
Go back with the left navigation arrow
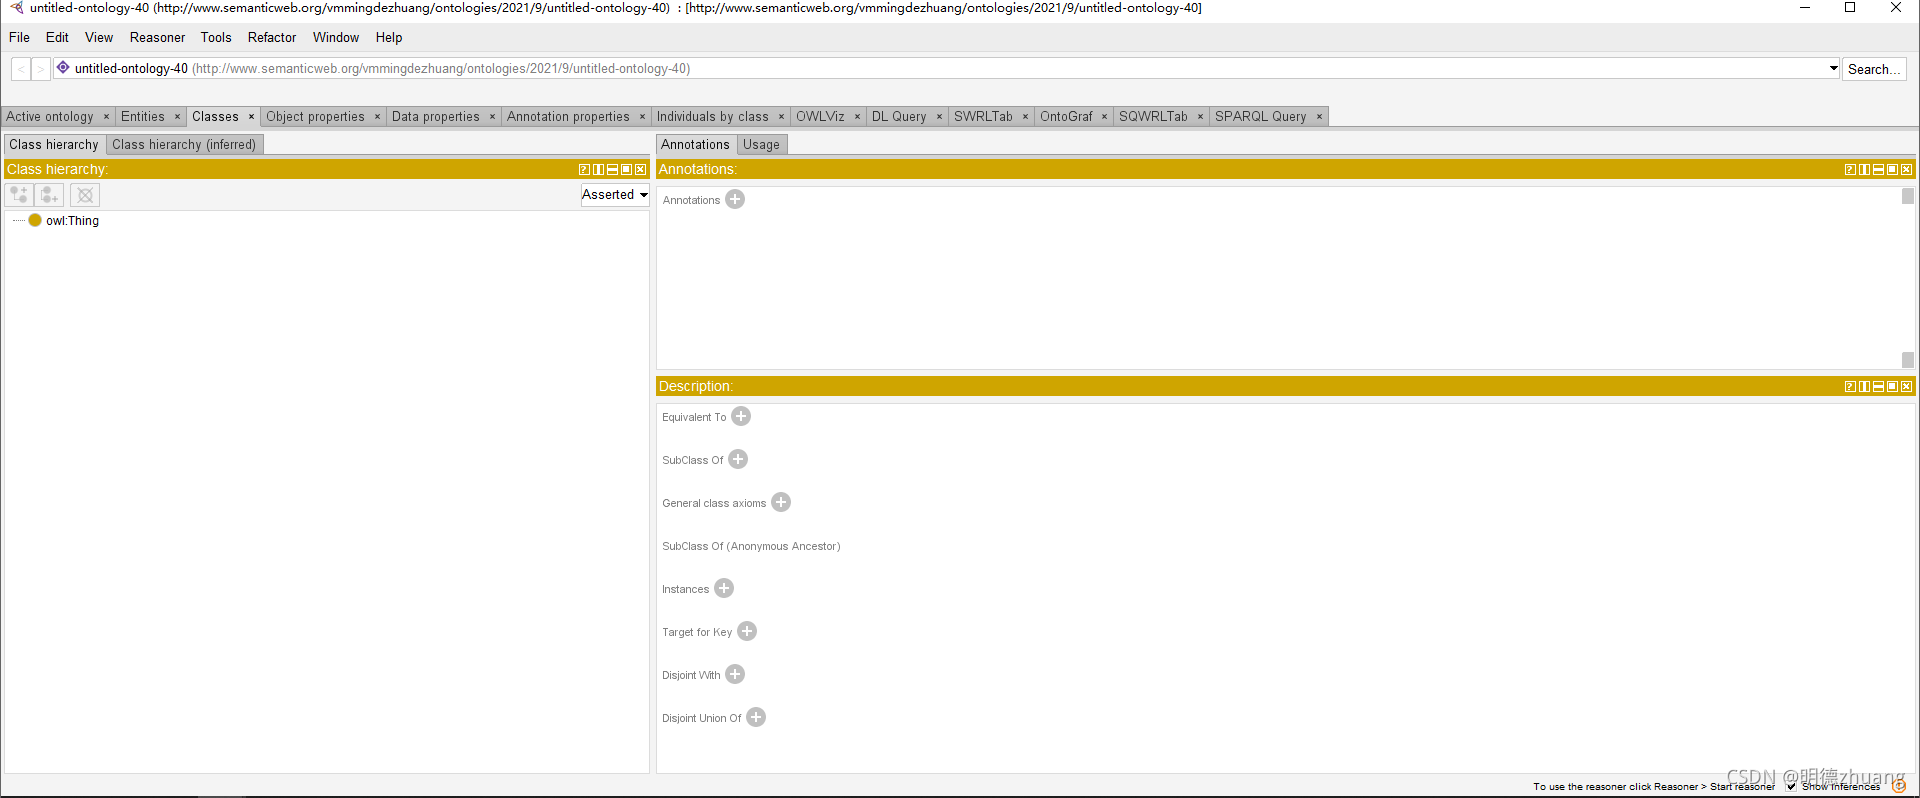(21, 69)
